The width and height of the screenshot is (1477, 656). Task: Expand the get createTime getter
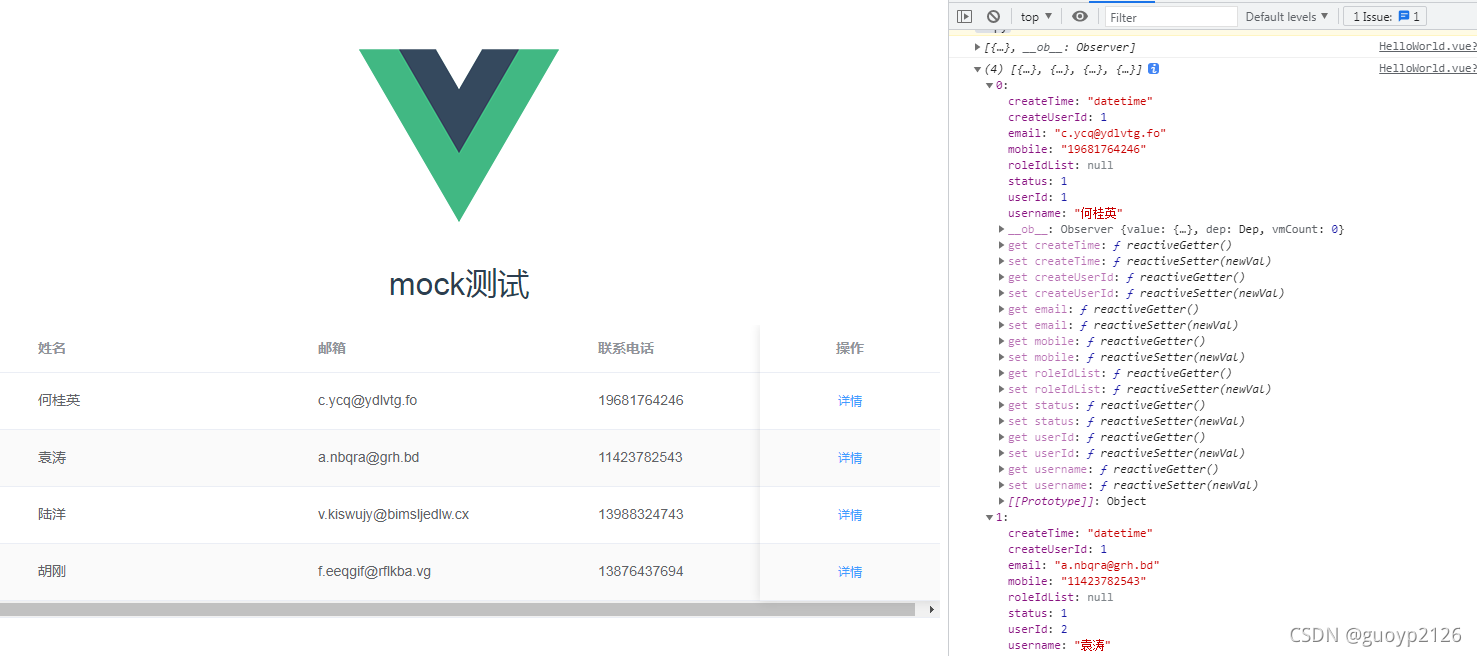pos(1002,245)
